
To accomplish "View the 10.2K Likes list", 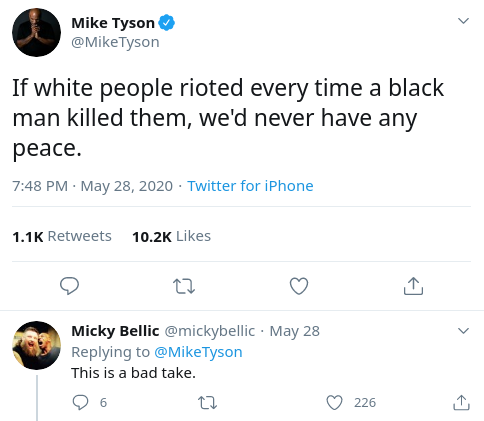I will pyautogui.click(x=171, y=236).
